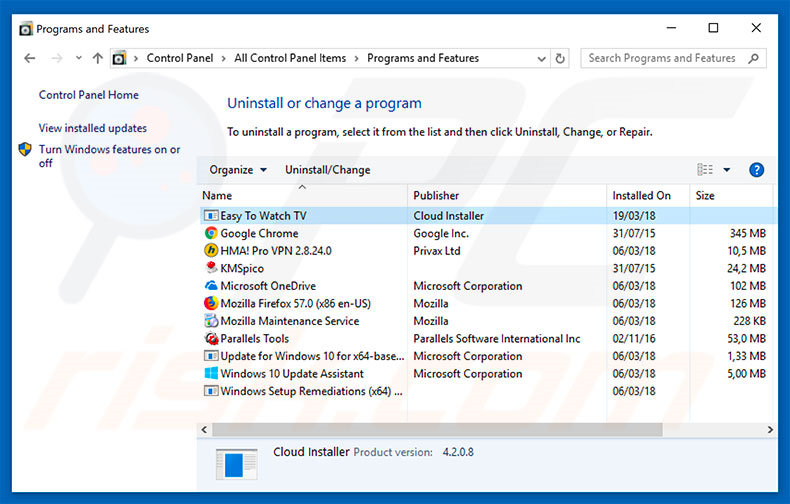Select the Mozilla Firefox 57.0 entry icon
790x504 pixels.
tap(211, 304)
